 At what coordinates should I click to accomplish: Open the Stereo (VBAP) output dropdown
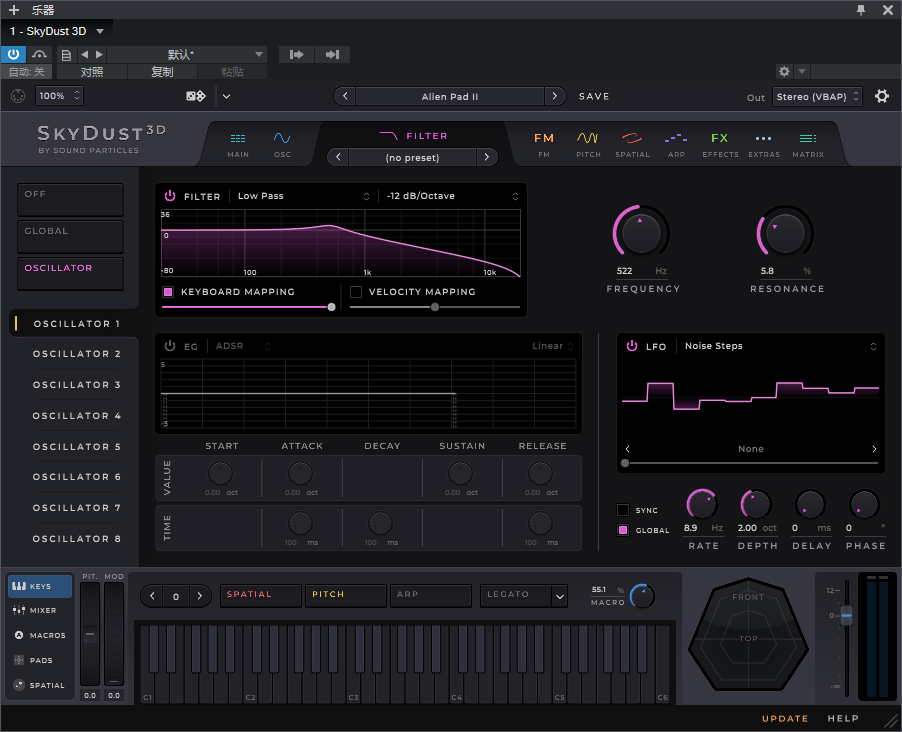[817, 97]
